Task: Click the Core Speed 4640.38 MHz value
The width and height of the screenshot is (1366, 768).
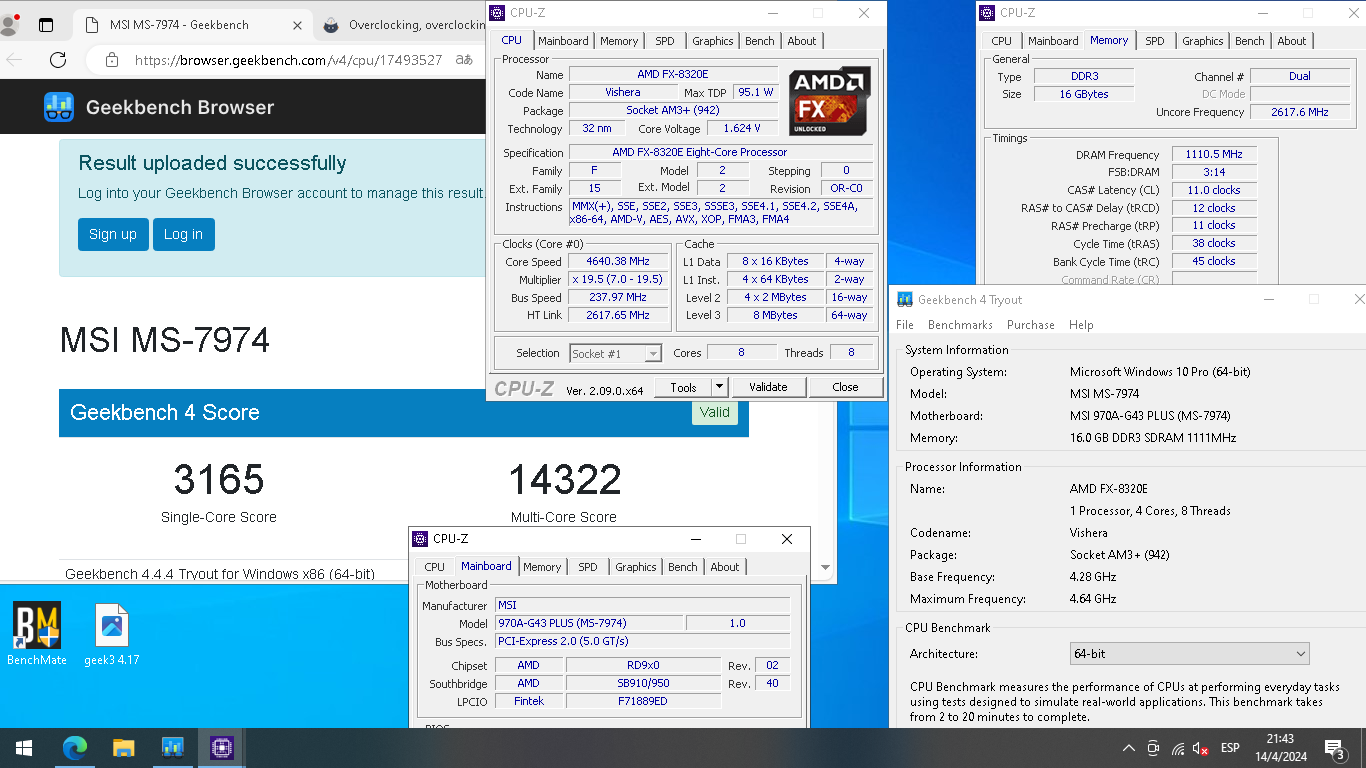Action: (x=618, y=262)
